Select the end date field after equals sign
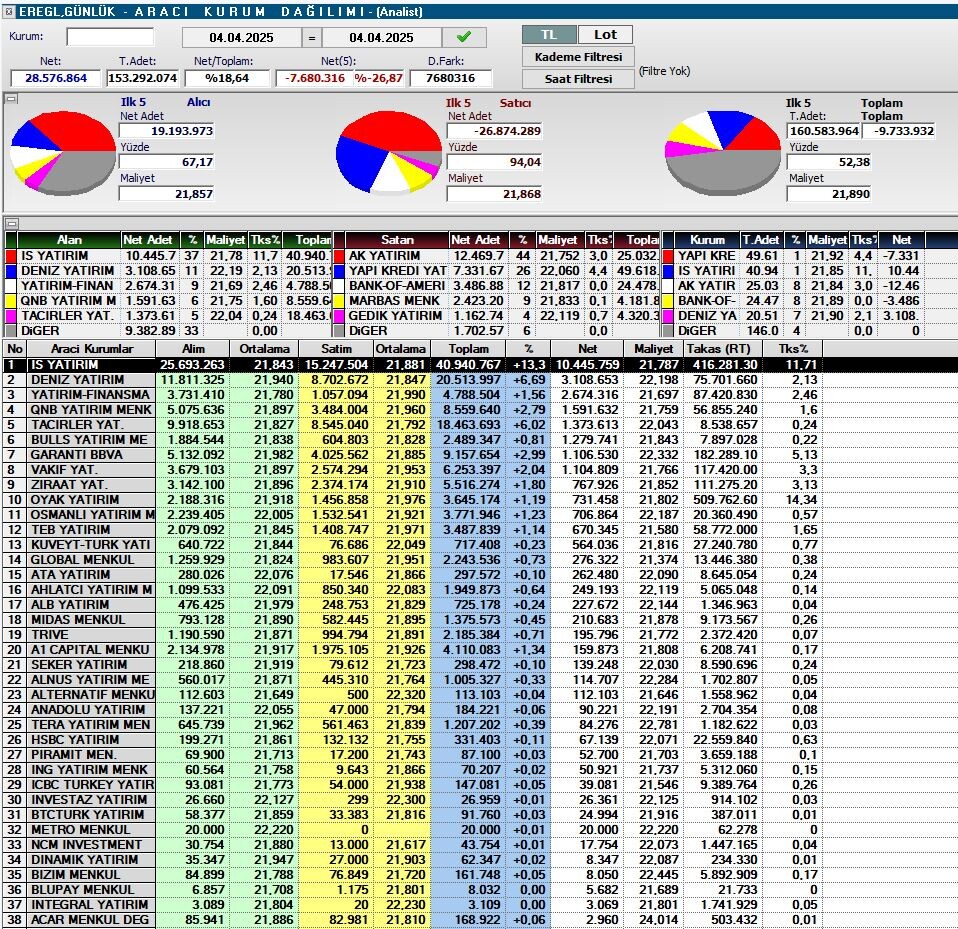Viewport: 958px width, 929px height. point(381,38)
